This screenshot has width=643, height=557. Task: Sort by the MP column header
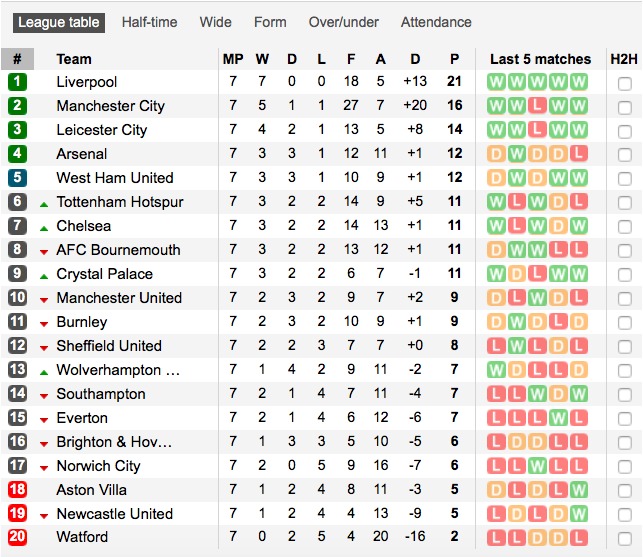pos(233,59)
